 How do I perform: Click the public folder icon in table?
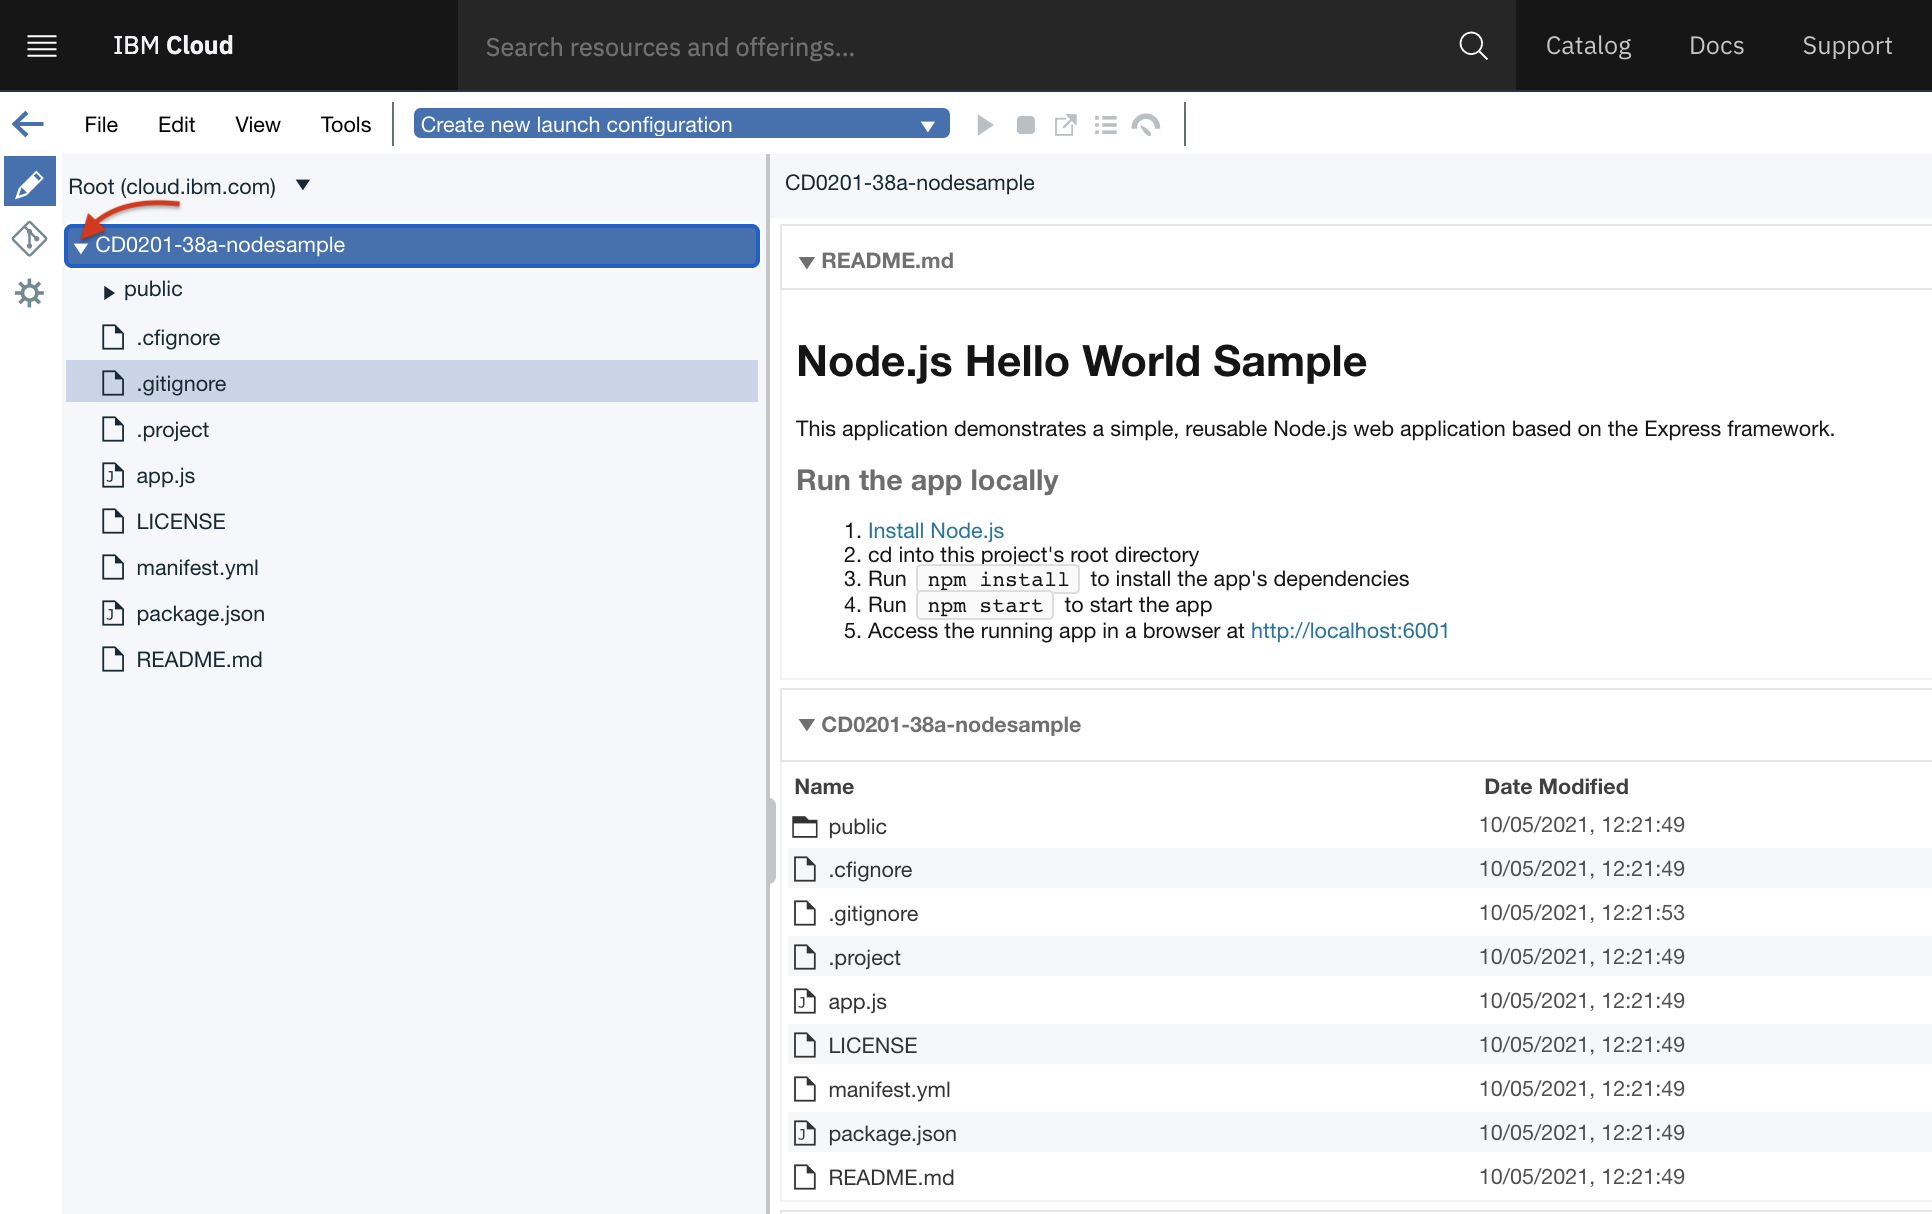pos(805,827)
